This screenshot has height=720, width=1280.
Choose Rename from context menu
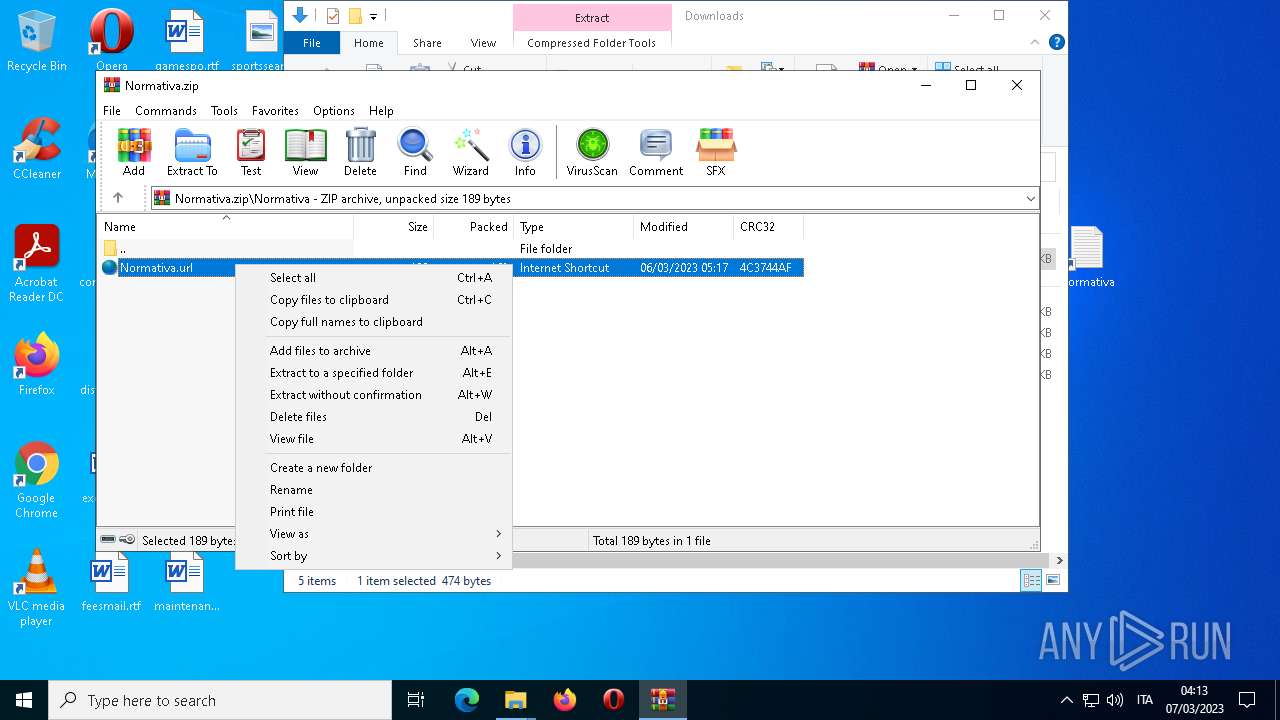tap(374, 490)
